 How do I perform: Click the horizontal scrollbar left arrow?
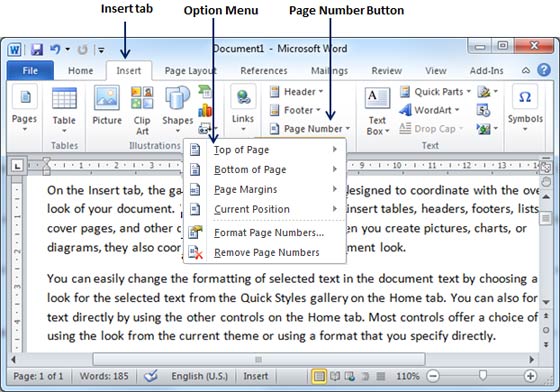tap(13, 359)
